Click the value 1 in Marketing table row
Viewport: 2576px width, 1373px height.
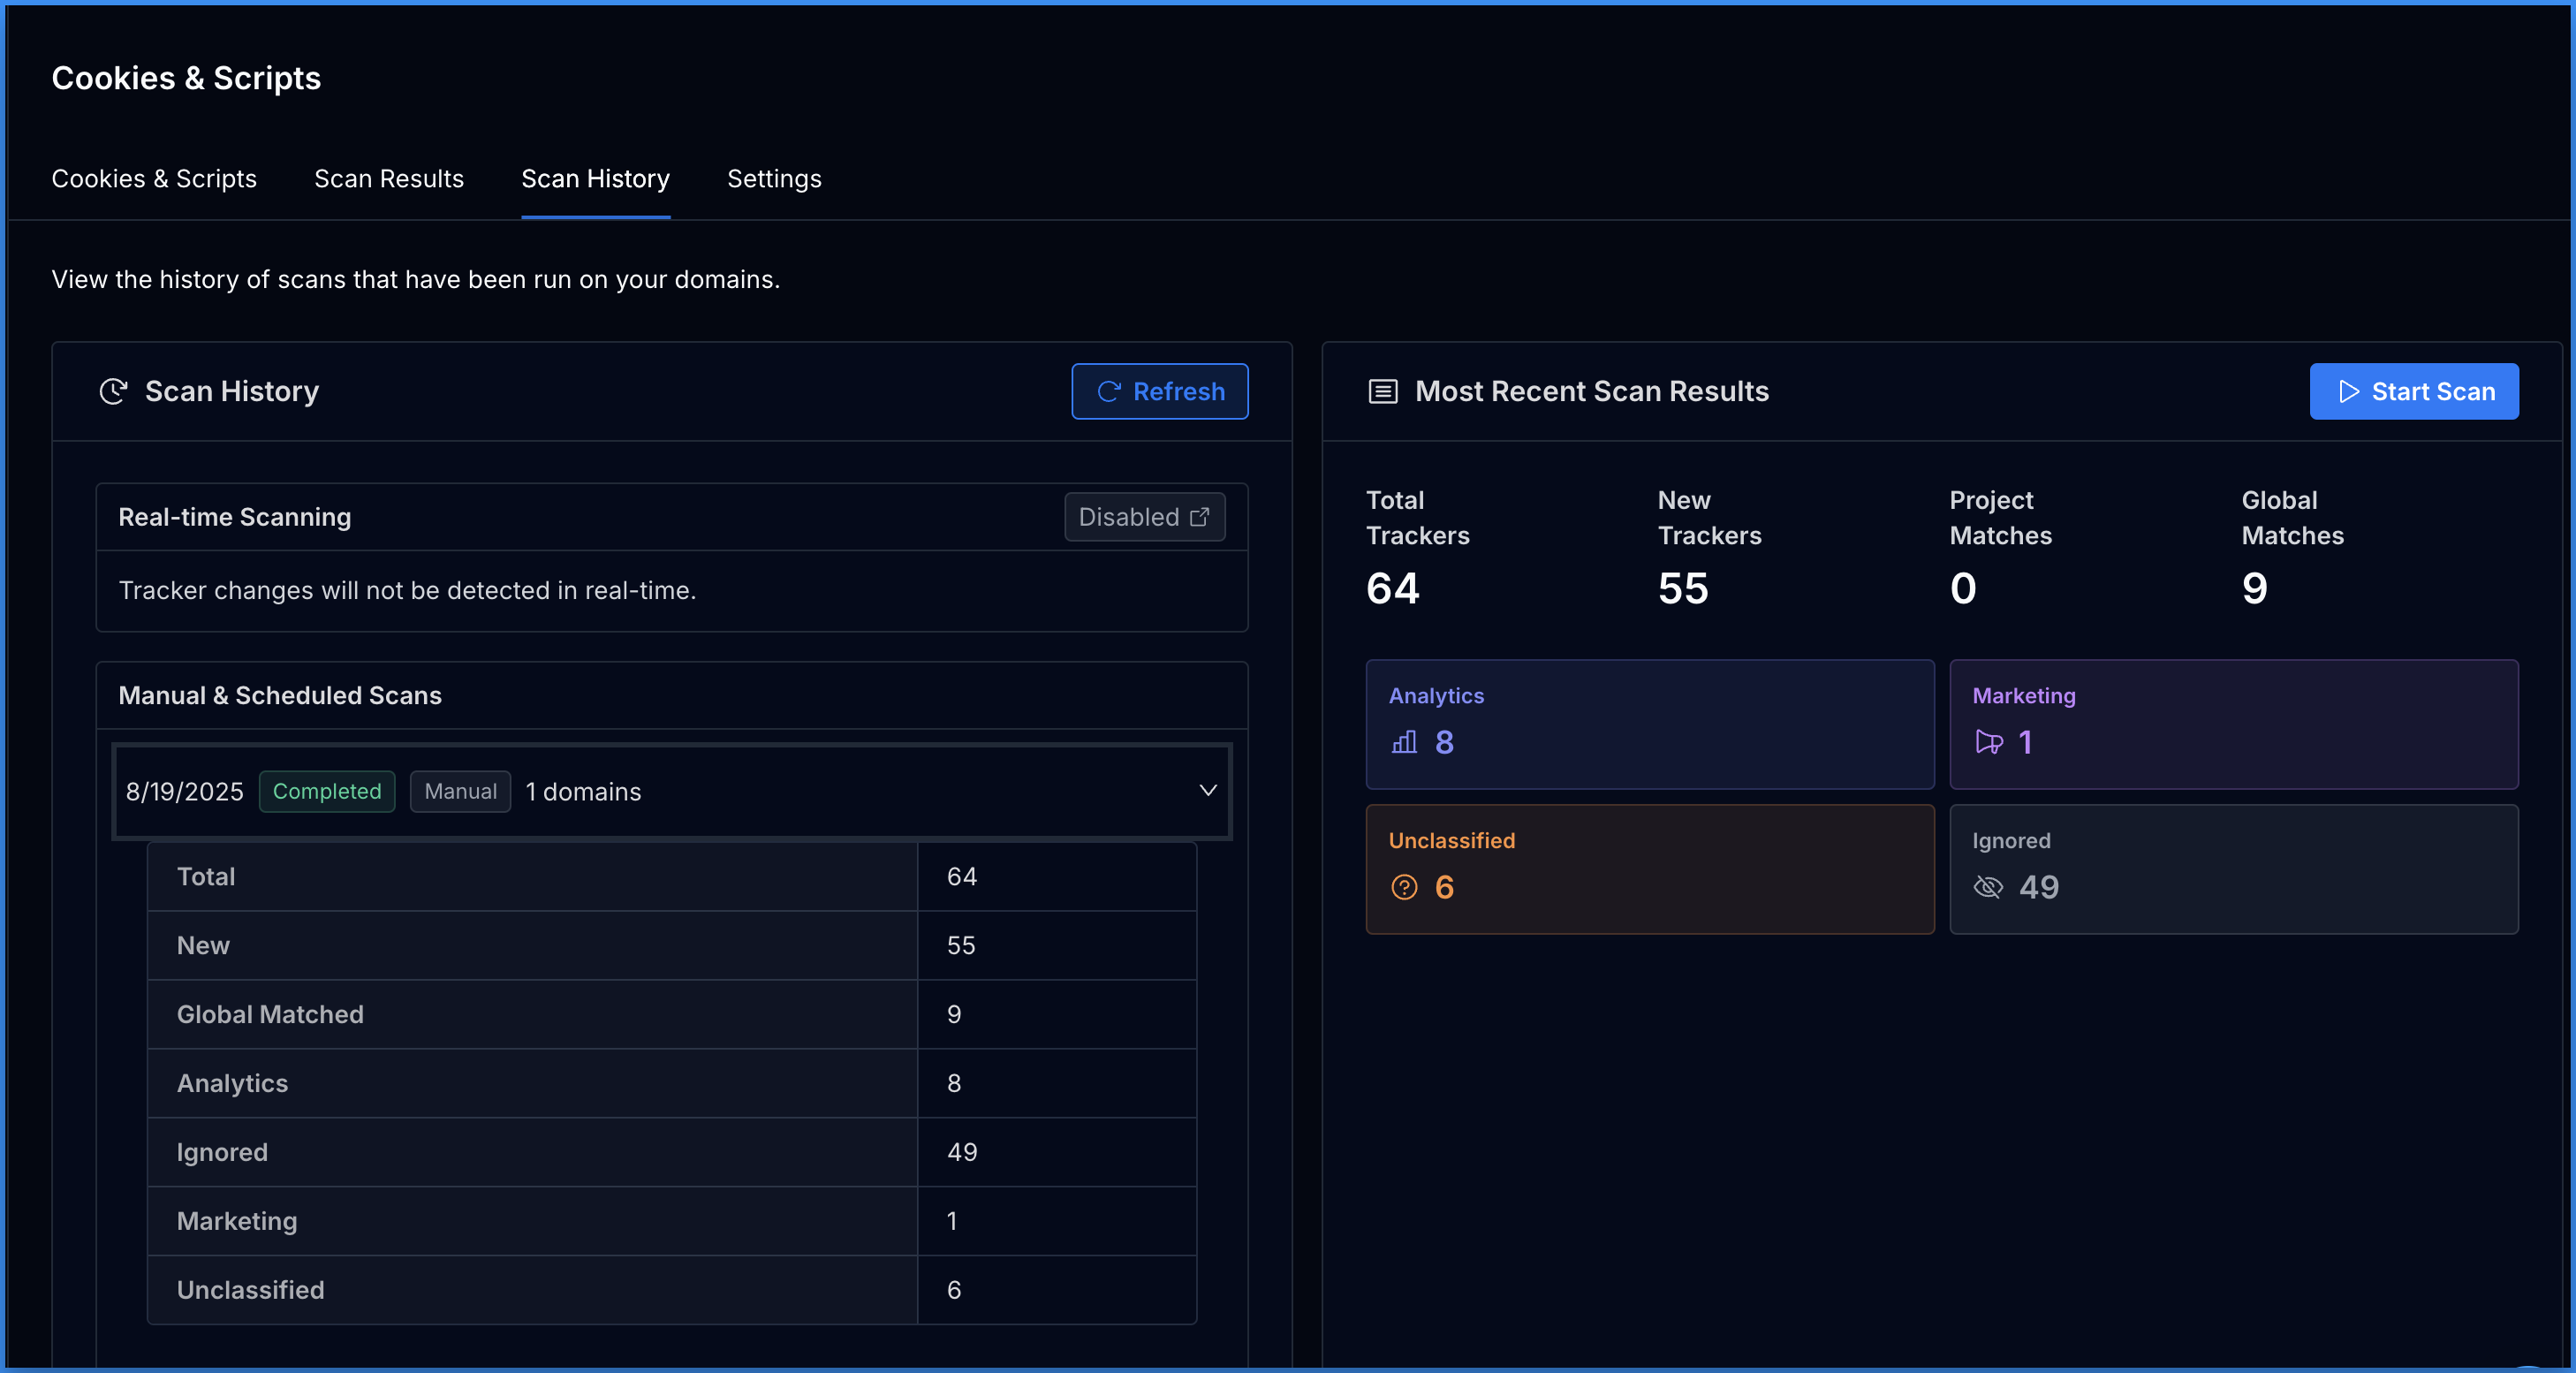coord(952,1221)
